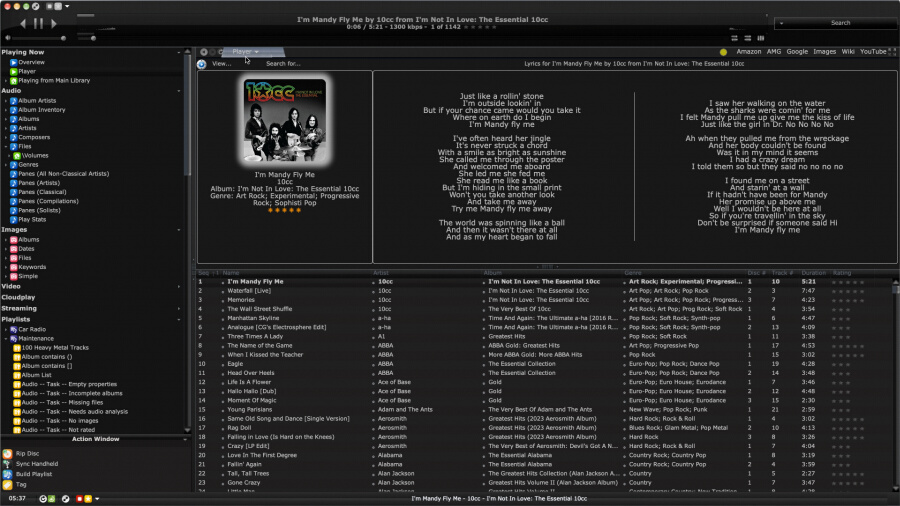Open the Wiki link
Image resolution: width=900 pixels, height=506 pixels.
[848, 52]
